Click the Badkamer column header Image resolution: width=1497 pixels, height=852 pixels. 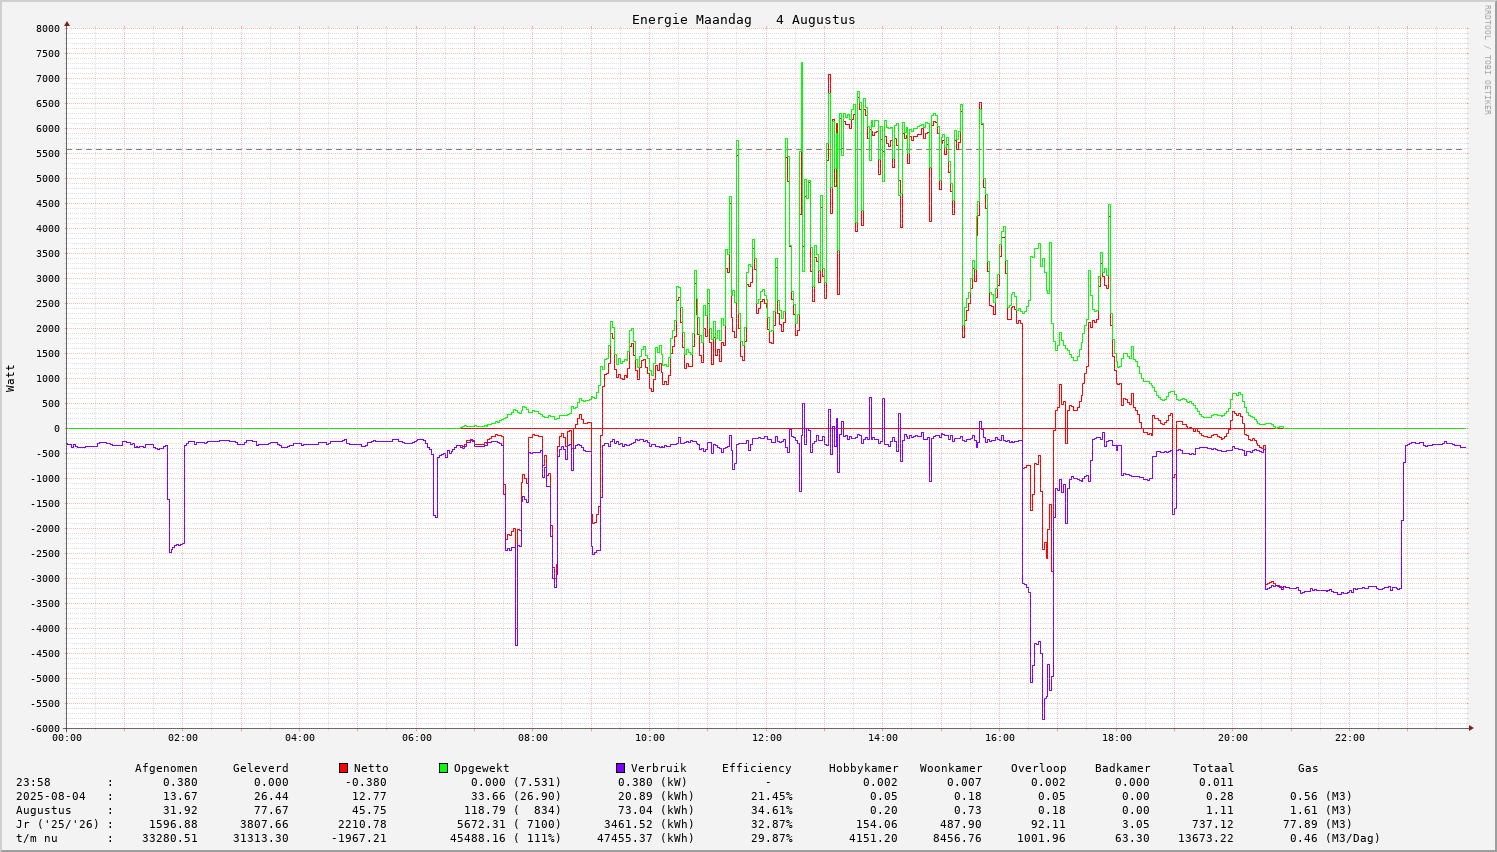[x=1122, y=768]
